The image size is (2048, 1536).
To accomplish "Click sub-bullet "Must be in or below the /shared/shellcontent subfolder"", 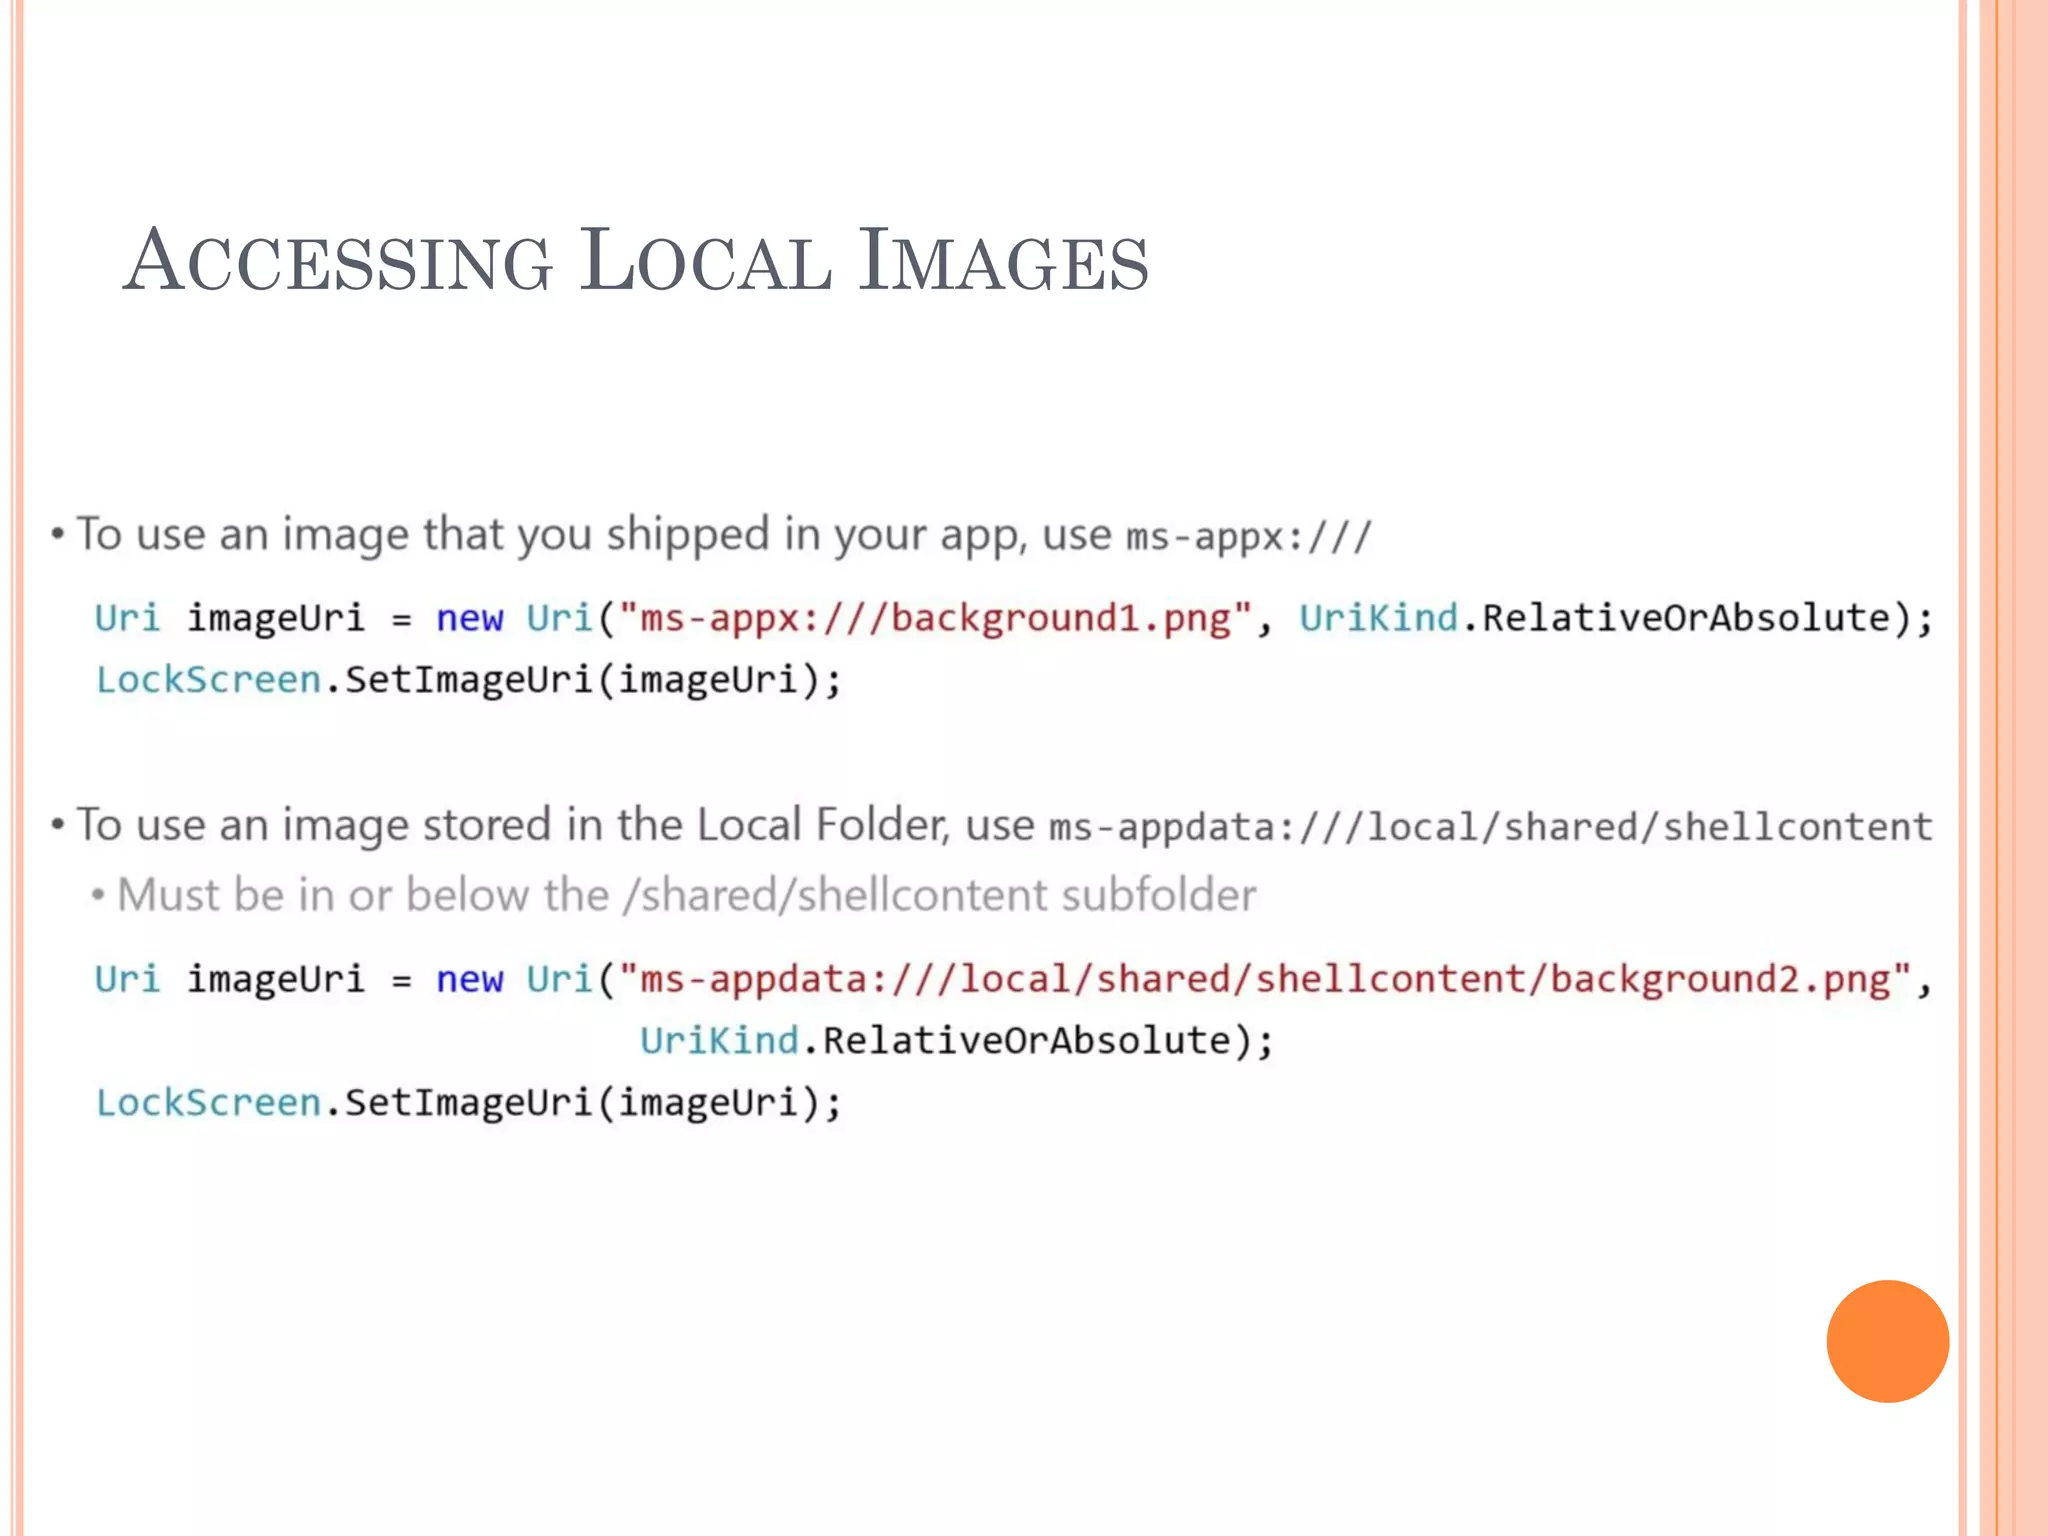I will click(686, 894).
